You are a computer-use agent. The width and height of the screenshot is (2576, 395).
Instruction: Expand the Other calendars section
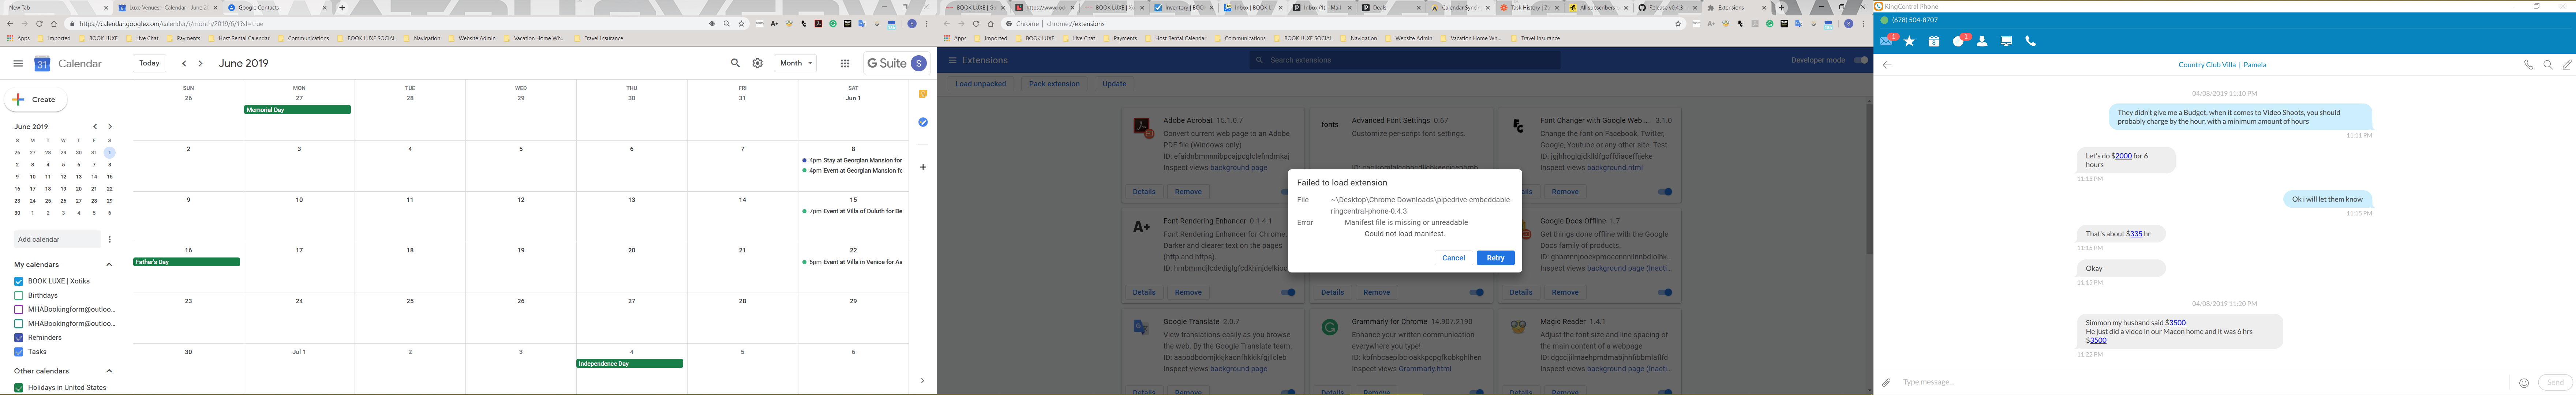pyautogui.click(x=109, y=370)
